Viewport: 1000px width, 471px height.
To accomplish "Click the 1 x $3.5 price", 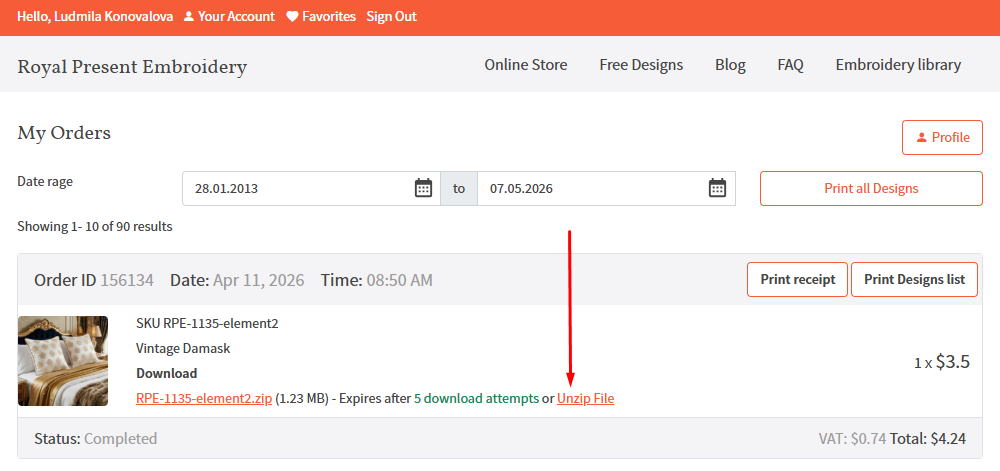I will tap(942, 362).
